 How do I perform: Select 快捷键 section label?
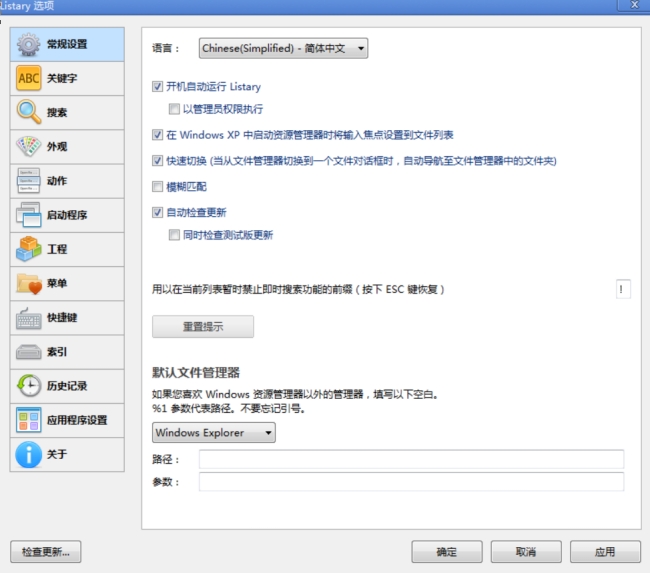tap(62, 318)
